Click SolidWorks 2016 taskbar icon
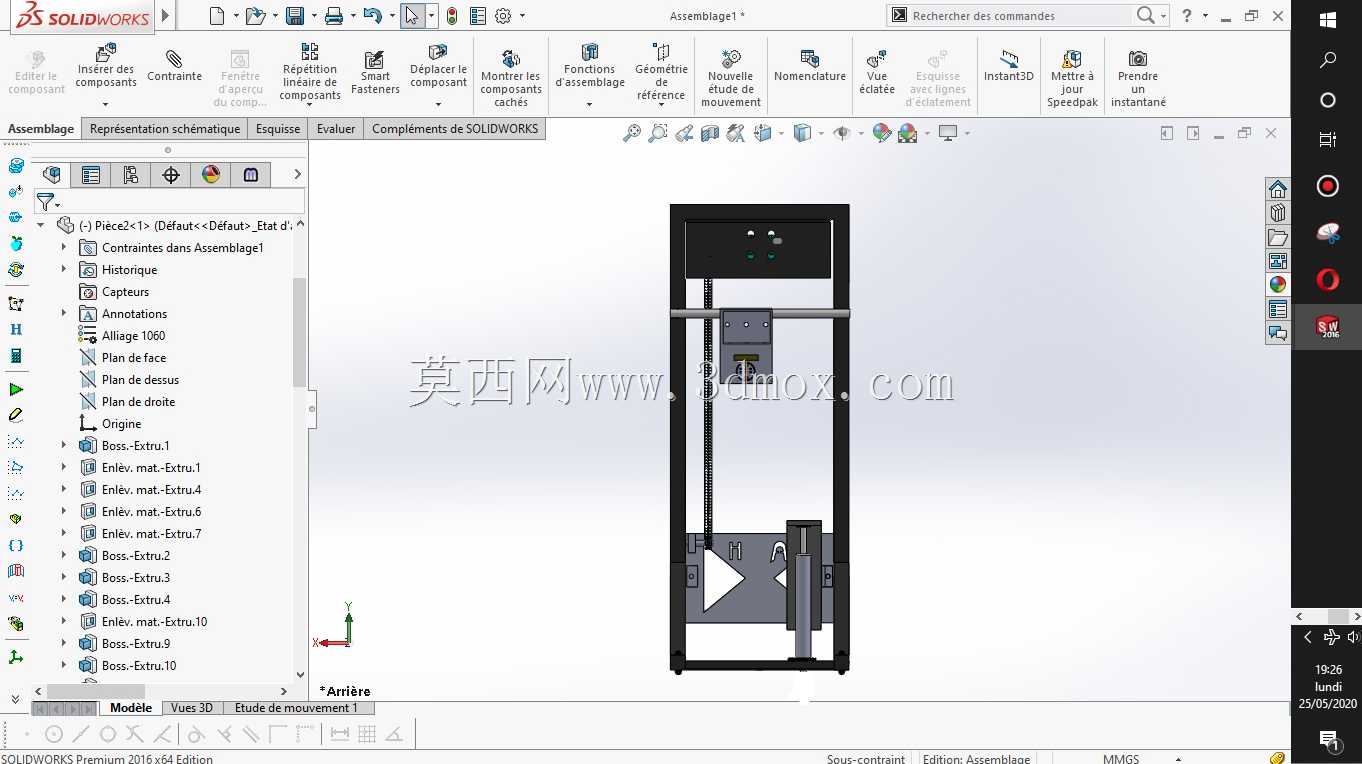The height and width of the screenshot is (764, 1362). pyautogui.click(x=1327, y=326)
